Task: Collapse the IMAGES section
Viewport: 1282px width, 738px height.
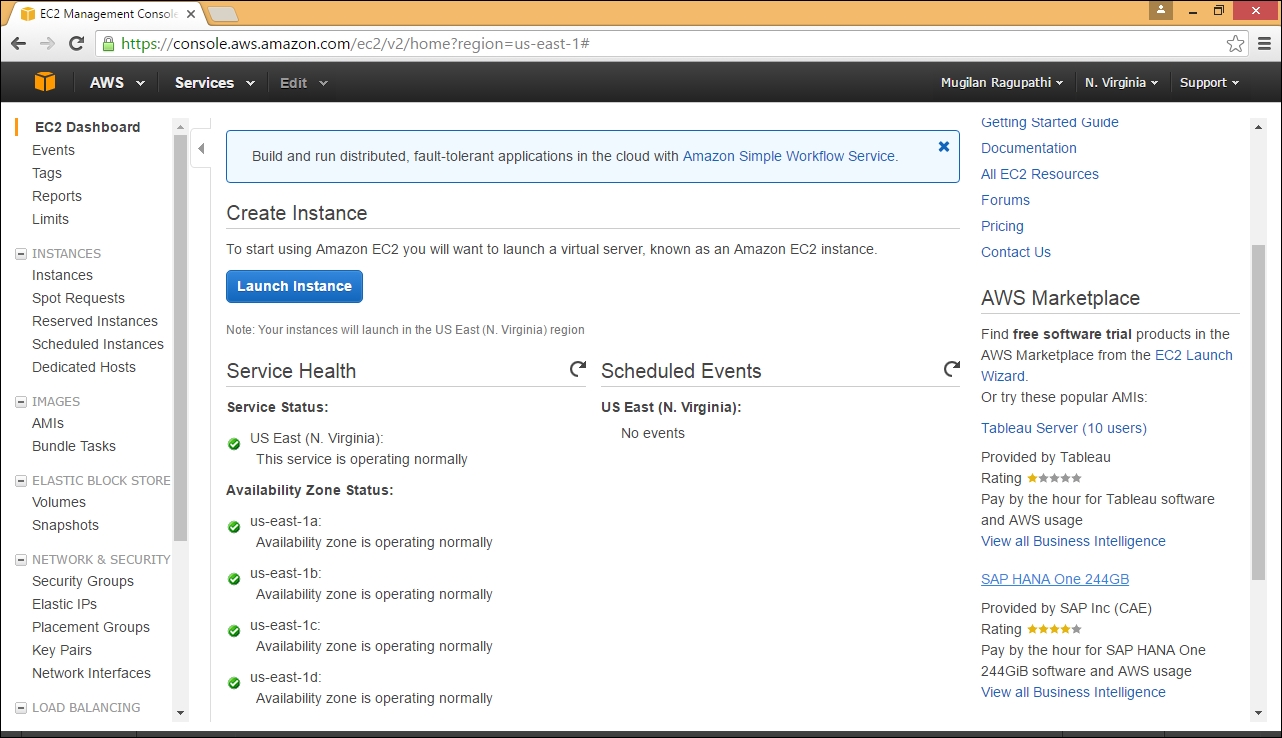Action: coord(21,402)
